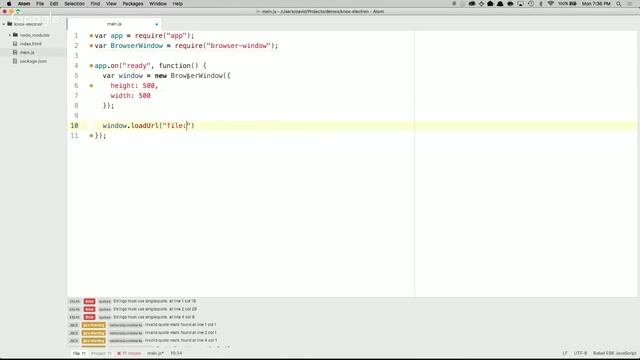The image size is (640, 360).
Task: Switch to the main.js editor tab
Action: tap(114, 24)
